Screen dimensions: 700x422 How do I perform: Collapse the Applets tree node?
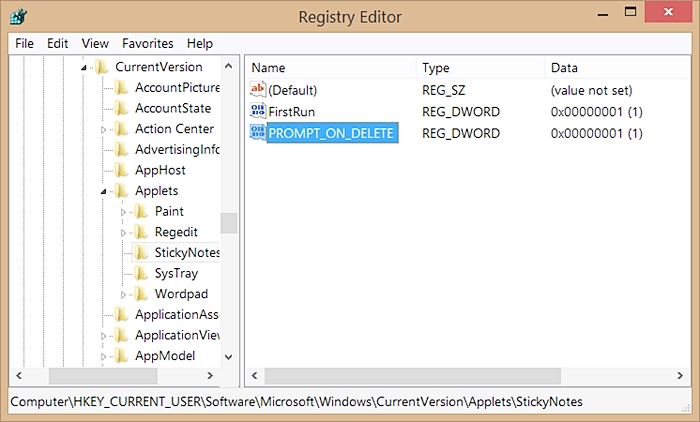tap(104, 192)
